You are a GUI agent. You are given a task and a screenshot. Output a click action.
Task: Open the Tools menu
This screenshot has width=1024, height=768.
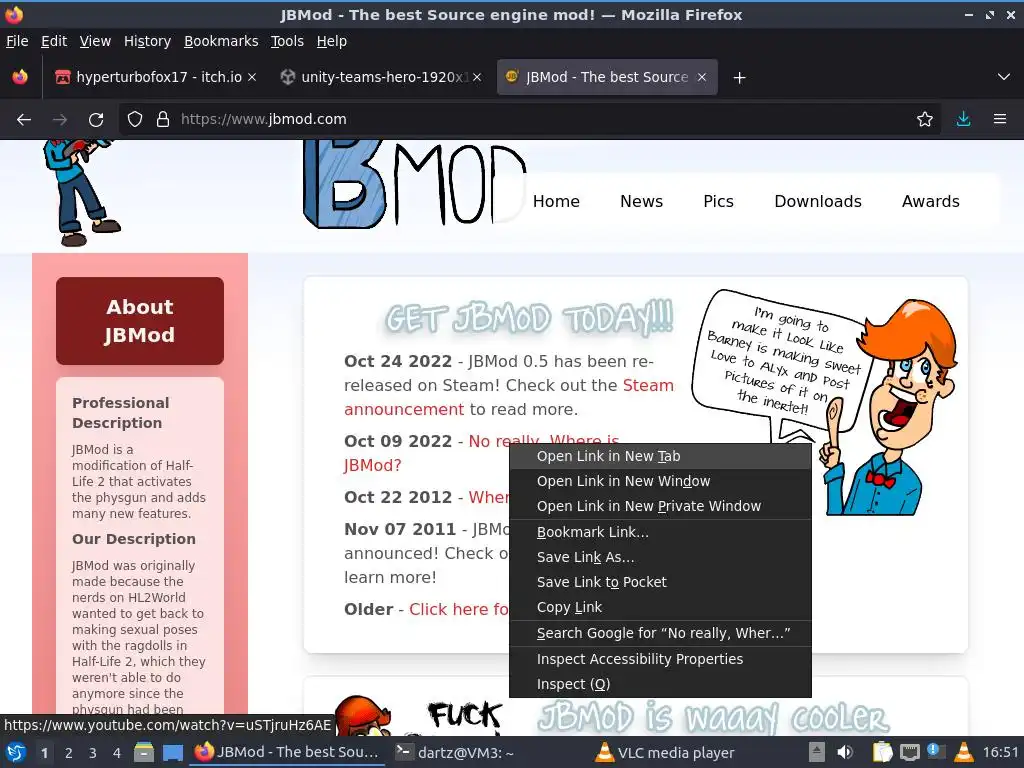click(287, 41)
